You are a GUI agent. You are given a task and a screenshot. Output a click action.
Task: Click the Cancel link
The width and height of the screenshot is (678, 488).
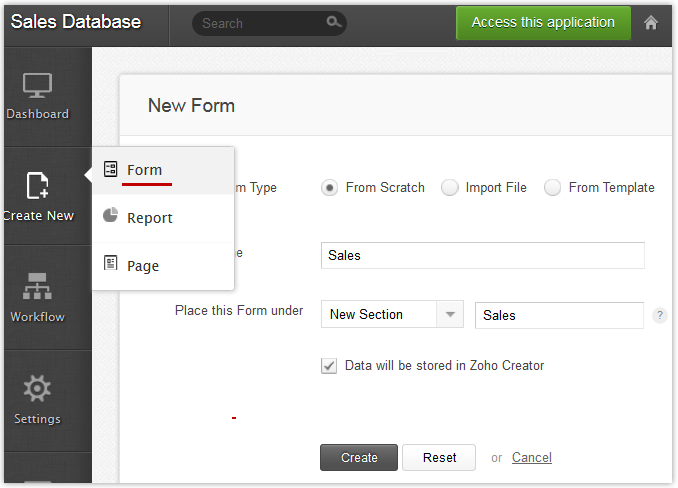click(531, 457)
